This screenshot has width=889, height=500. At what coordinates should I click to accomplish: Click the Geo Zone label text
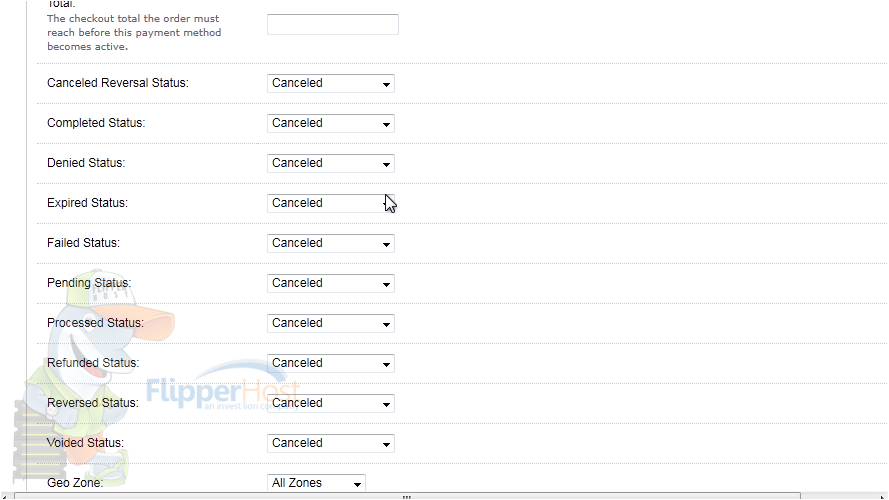click(75, 483)
